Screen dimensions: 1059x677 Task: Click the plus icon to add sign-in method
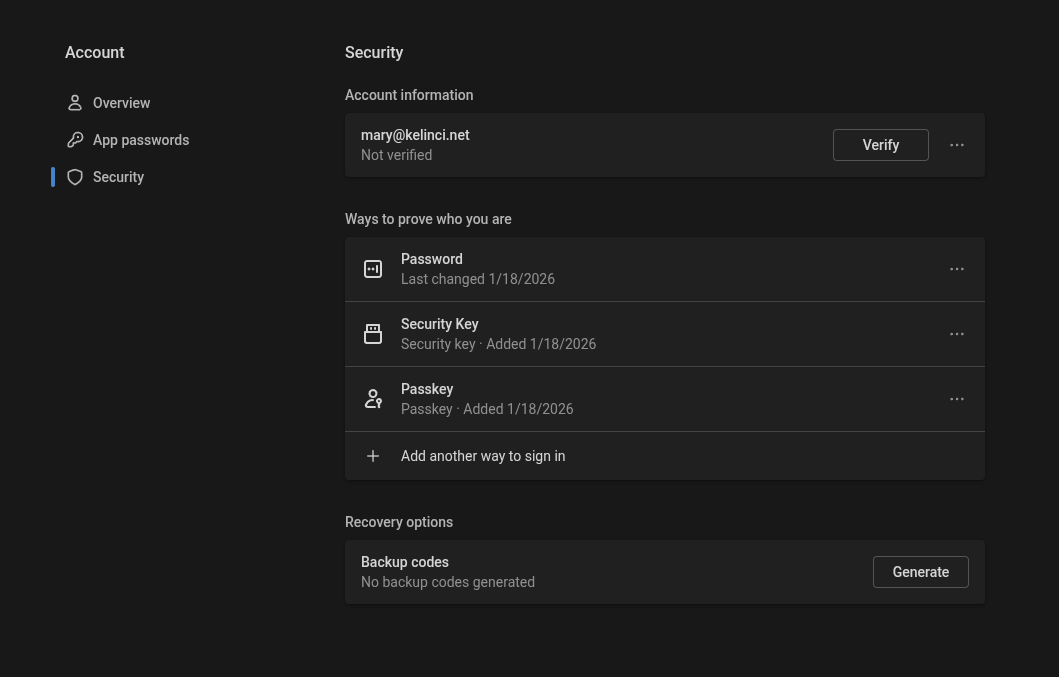(373, 456)
